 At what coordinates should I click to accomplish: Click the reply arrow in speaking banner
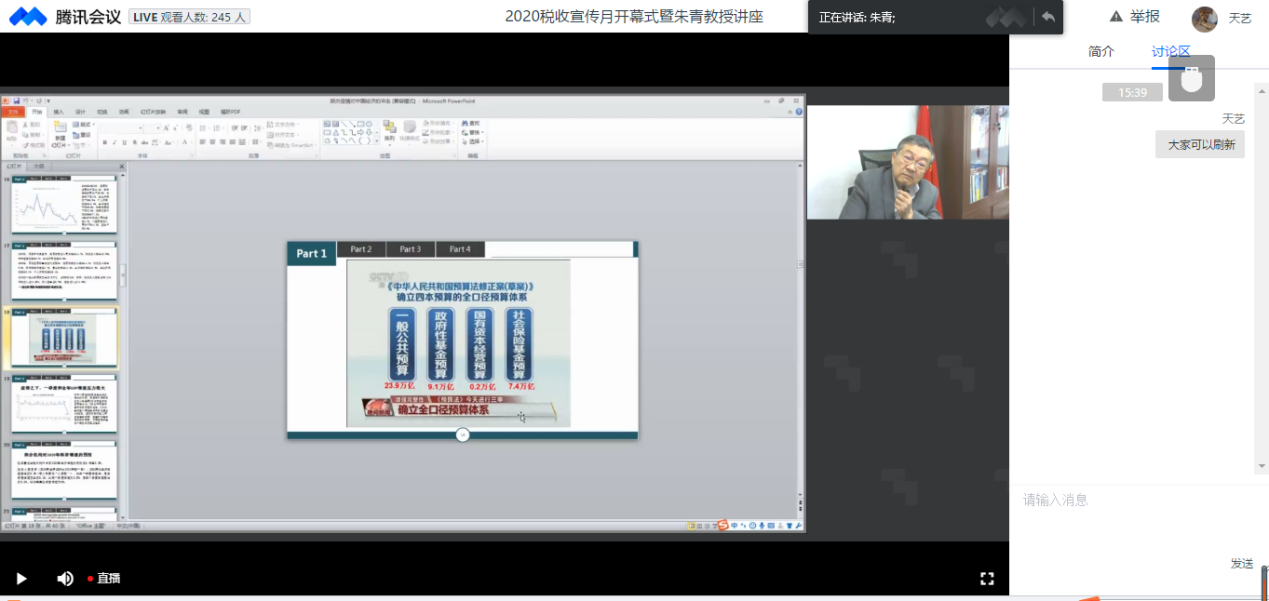[1048, 17]
